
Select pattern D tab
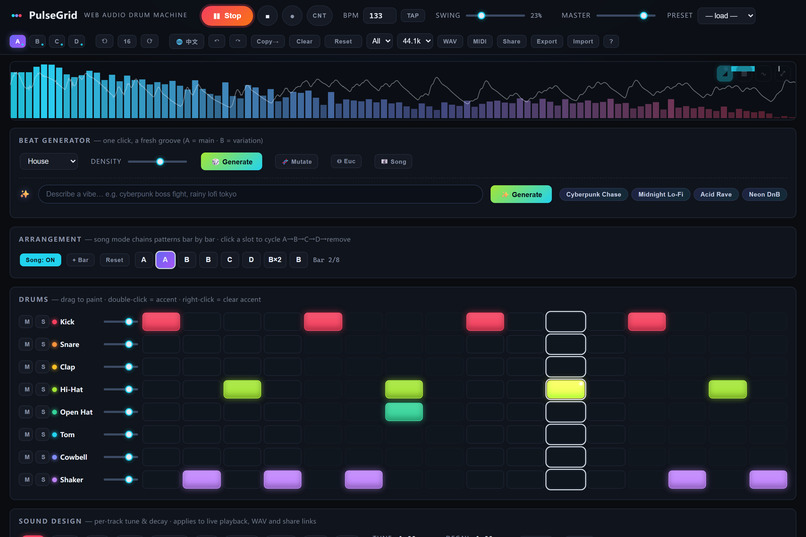click(77, 41)
